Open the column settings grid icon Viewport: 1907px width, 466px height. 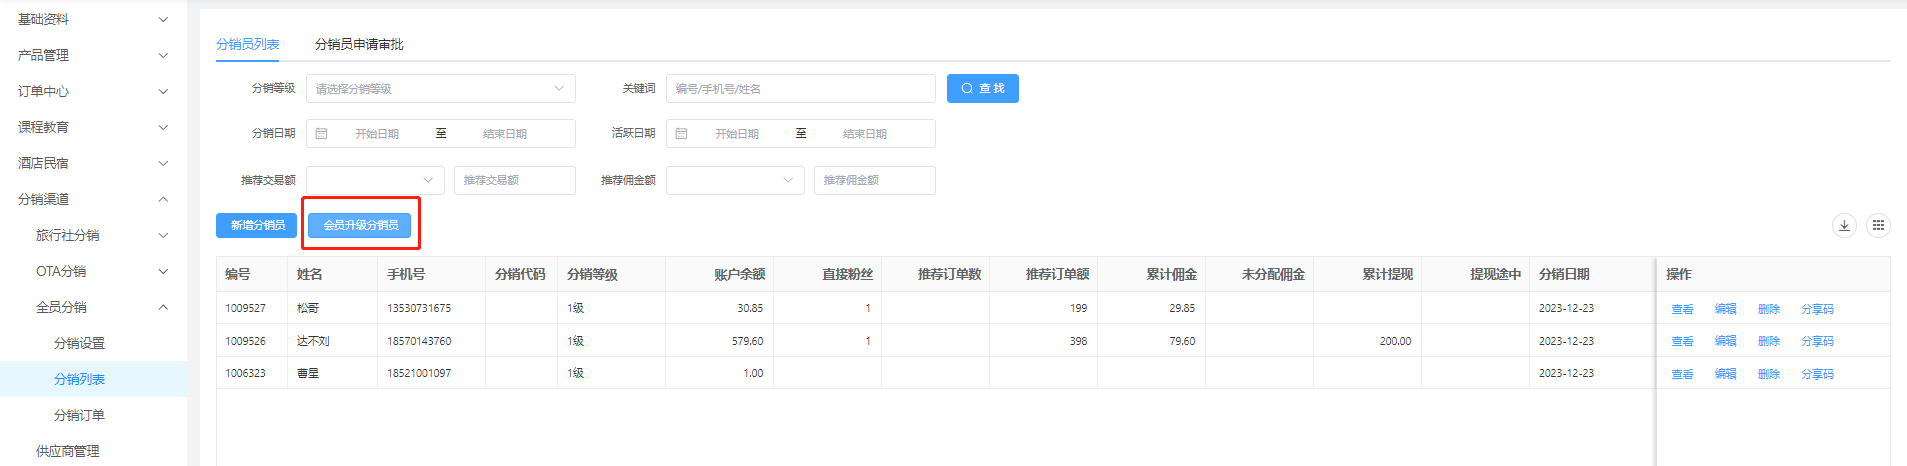coord(1878,225)
